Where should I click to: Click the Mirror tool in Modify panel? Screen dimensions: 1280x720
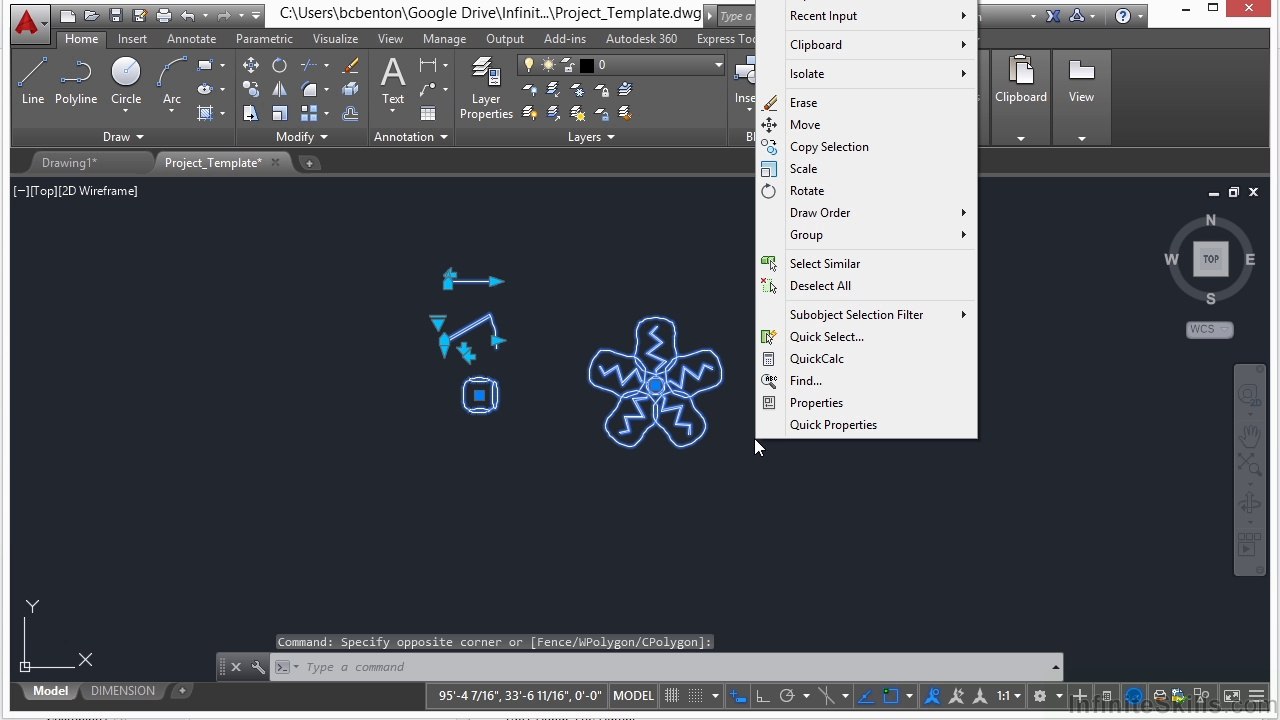[x=280, y=89]
